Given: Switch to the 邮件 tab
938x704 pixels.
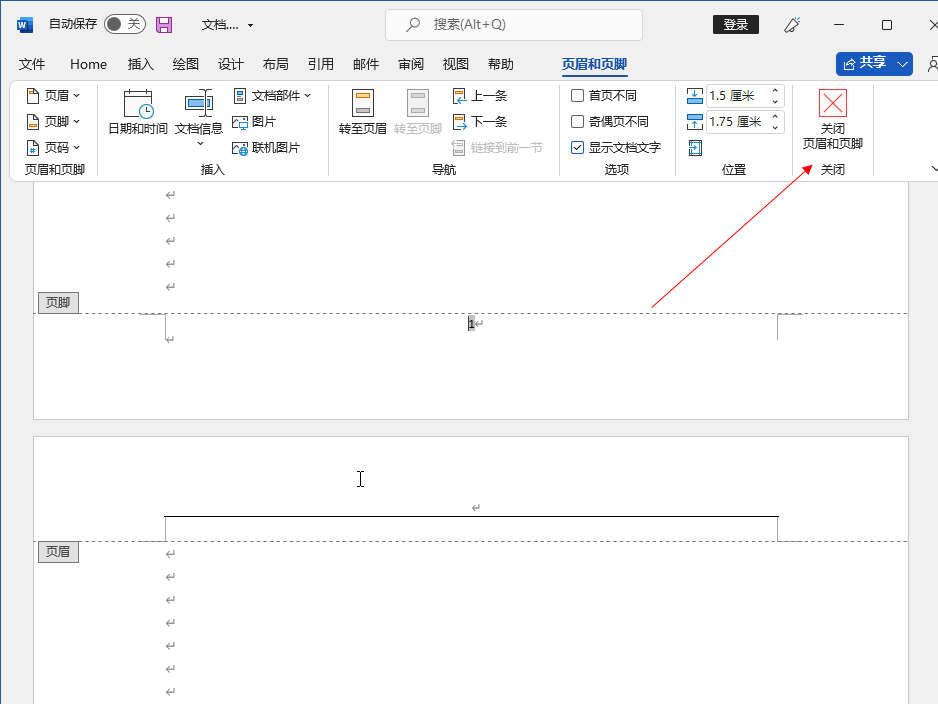Looking at the screenshot, I should 366,64.
